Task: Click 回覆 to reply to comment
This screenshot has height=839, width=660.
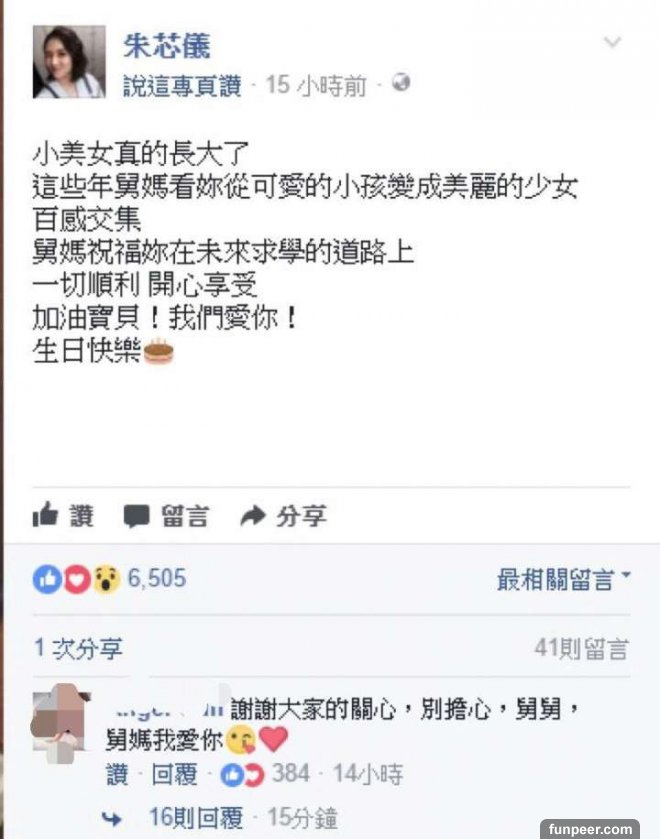Action: [x=175, y=774]
